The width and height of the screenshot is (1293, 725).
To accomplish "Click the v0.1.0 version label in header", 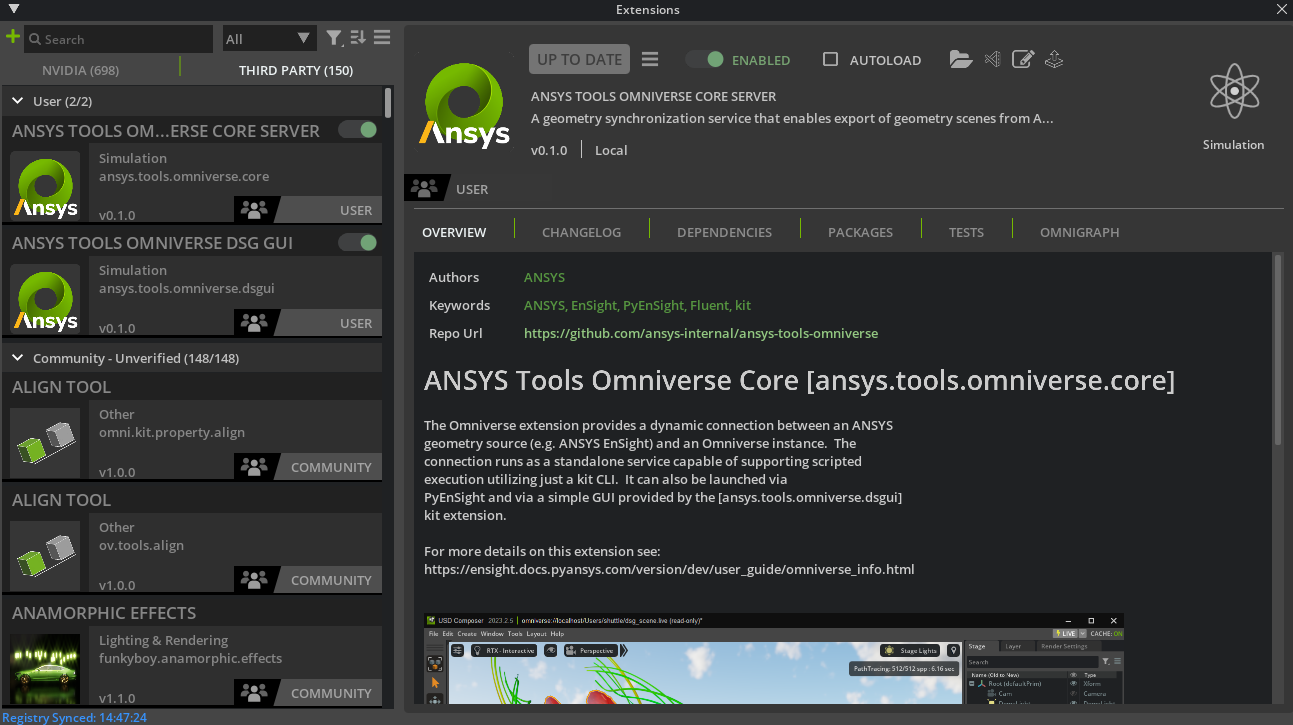I will pyautogui.click(x=549, y=150).
